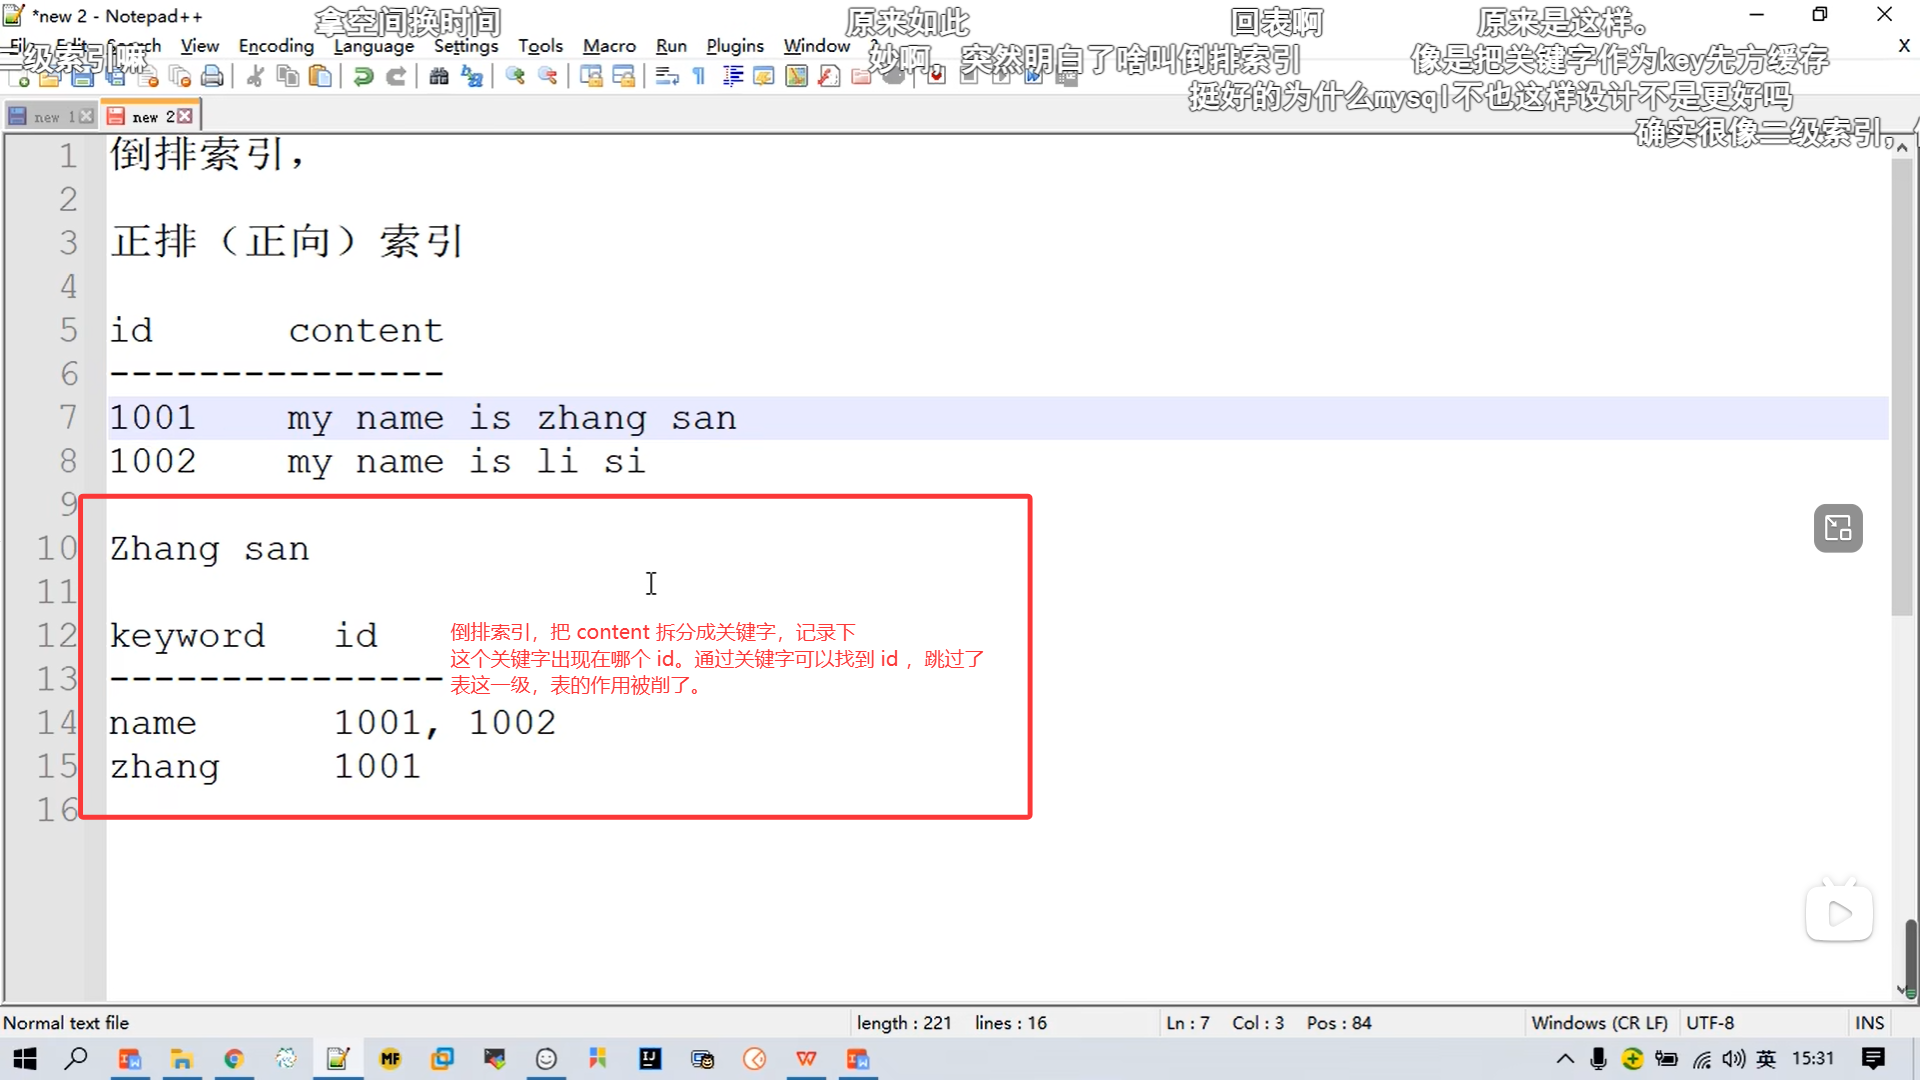The width and height of the screenshot is (1920, 1080).
Task: Open the Replace toolbar icon
Action: (x=472, y=76)
